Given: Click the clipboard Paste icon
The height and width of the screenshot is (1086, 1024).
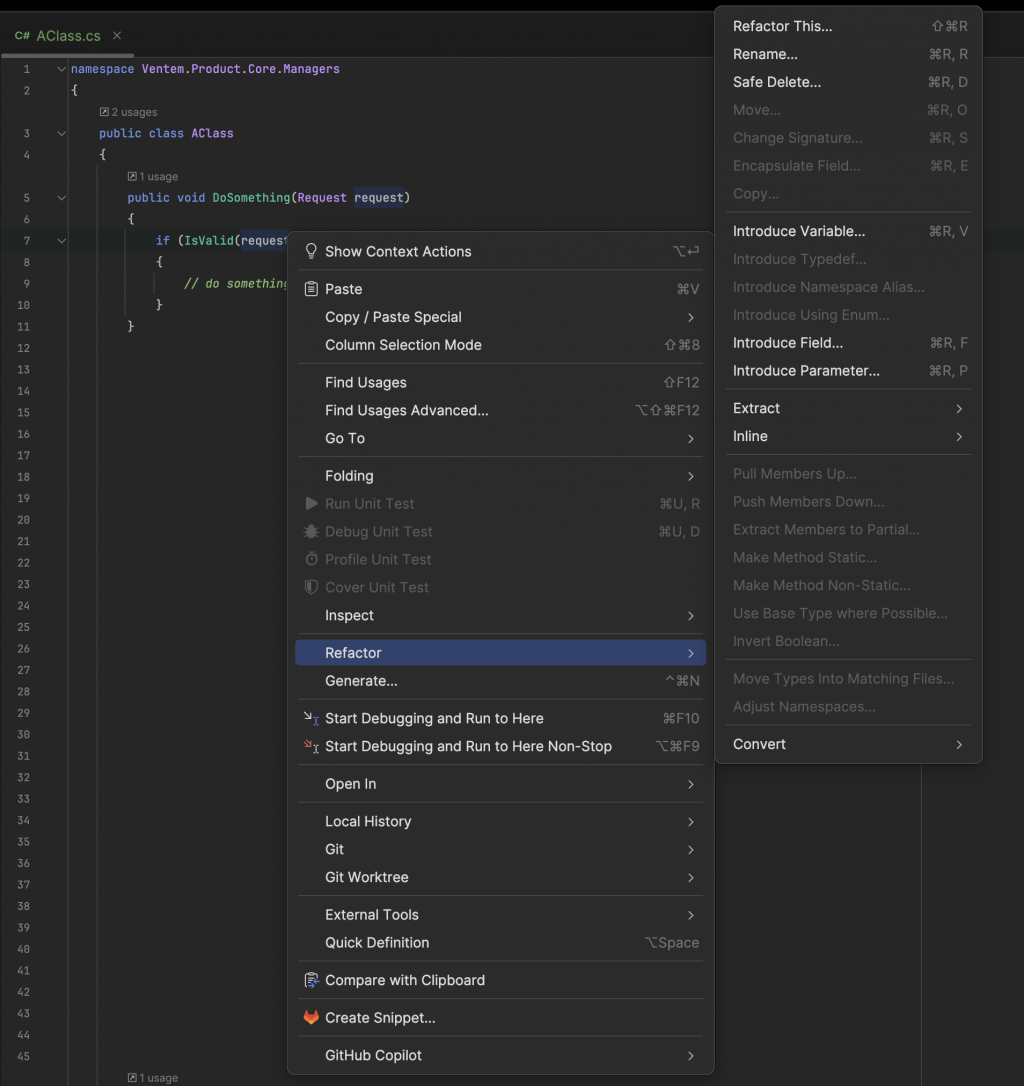Looking at the screenshot, I should click(x=311, y=289).
